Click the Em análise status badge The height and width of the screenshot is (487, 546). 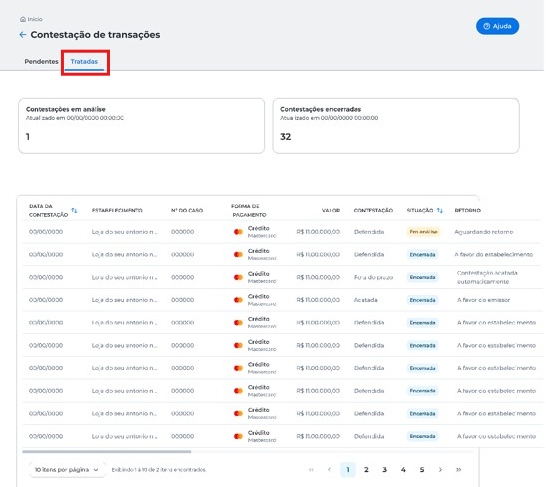423,232
